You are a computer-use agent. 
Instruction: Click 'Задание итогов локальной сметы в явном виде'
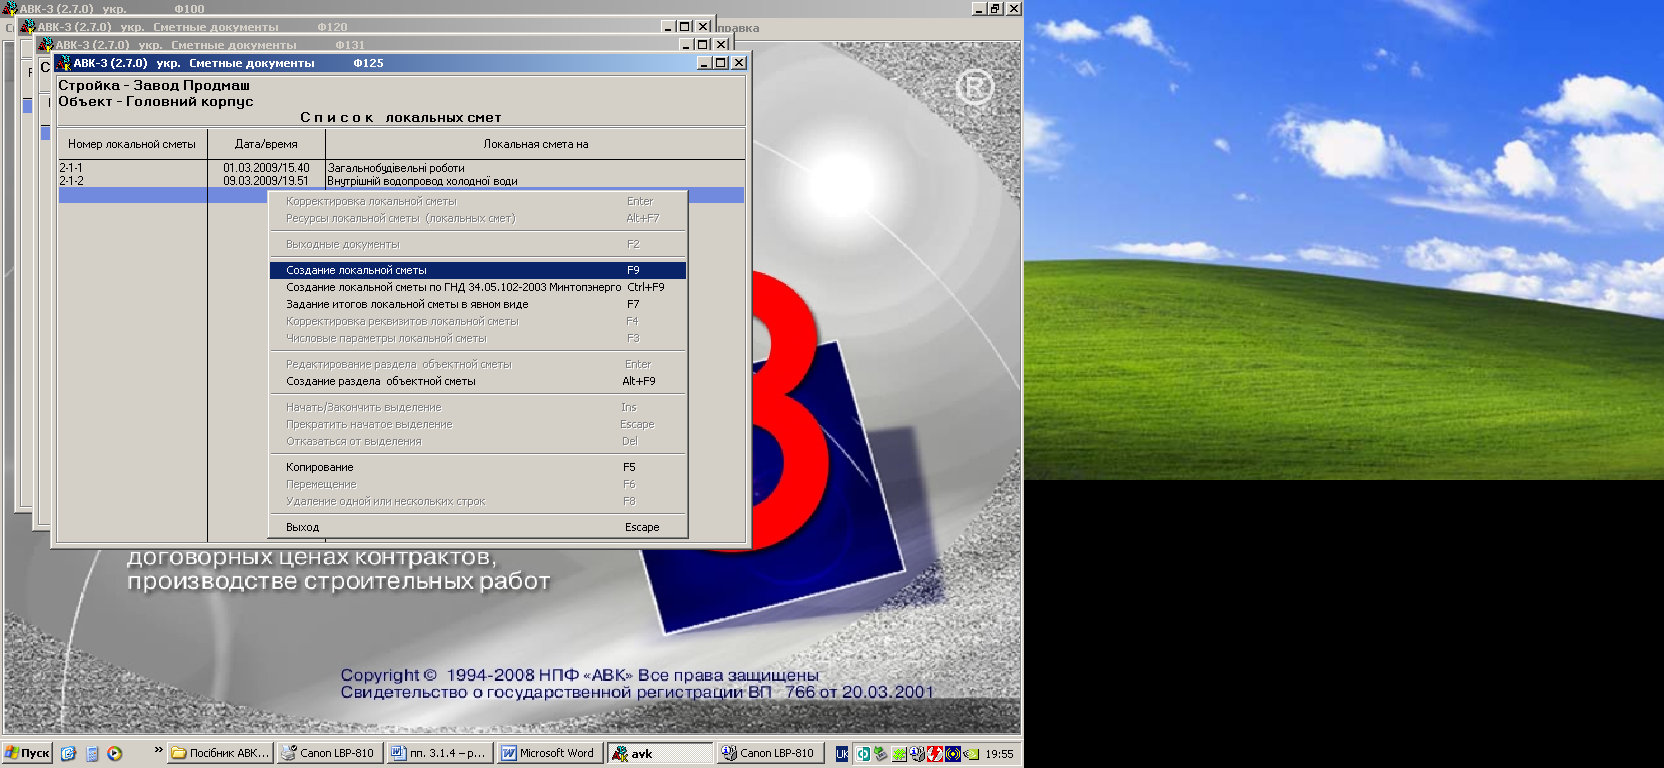click(x=478, y=304)
